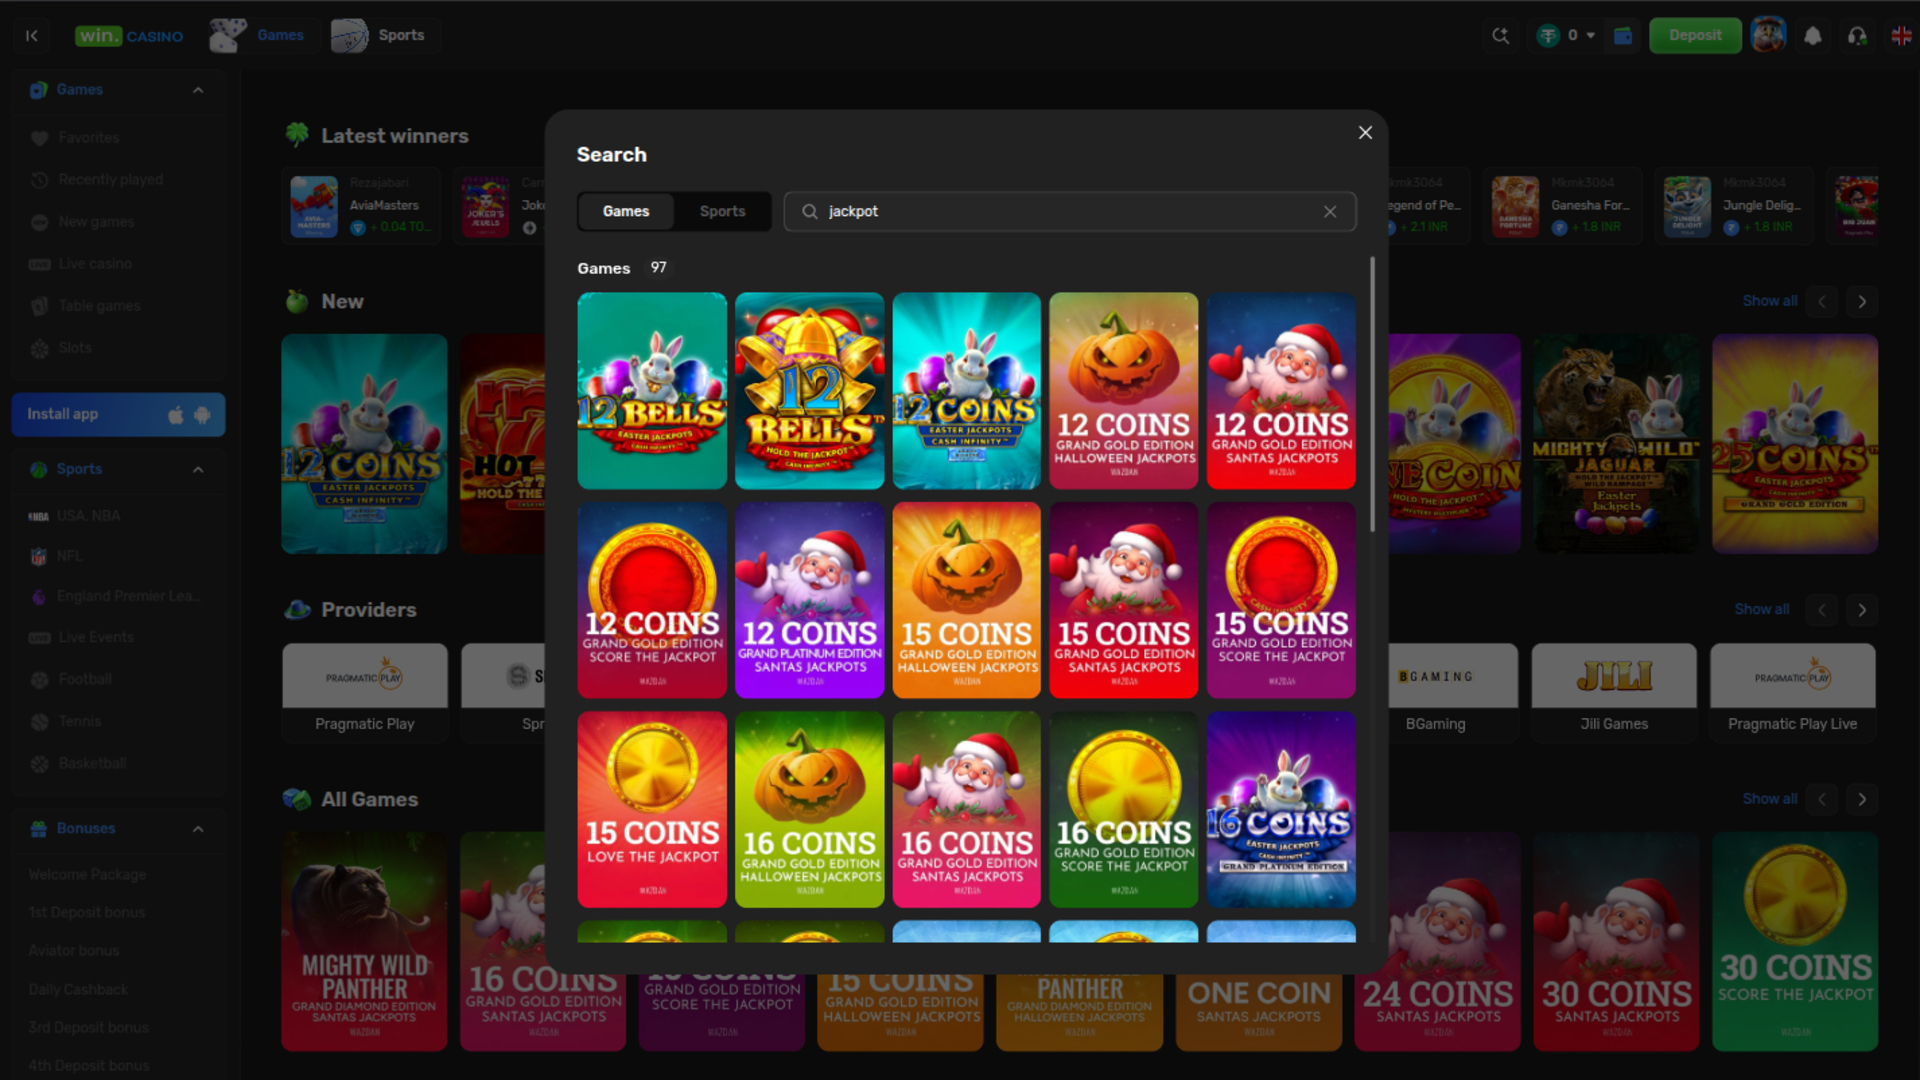
Task: Select Slots in the Games sidebar
Action: (x=78, y=347)
